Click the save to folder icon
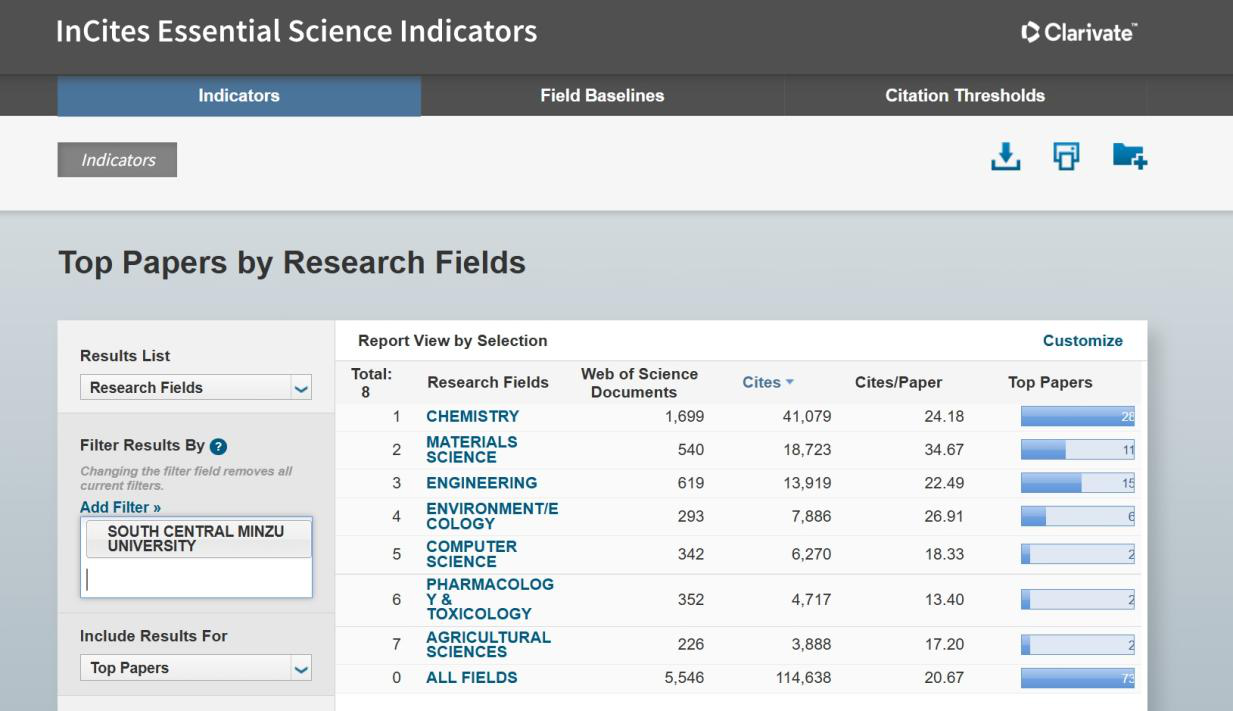This screenshot has height=711, width=1233. [1129, 156]
